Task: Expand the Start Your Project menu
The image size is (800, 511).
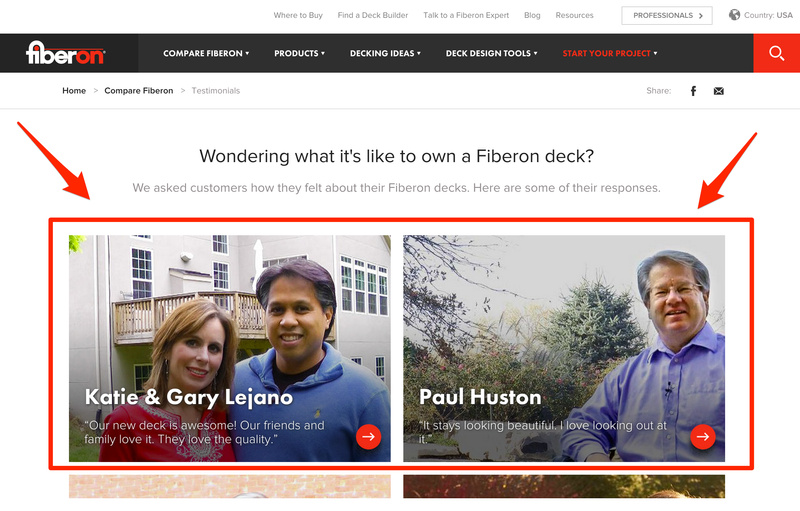Action: [x=610, y=53]
